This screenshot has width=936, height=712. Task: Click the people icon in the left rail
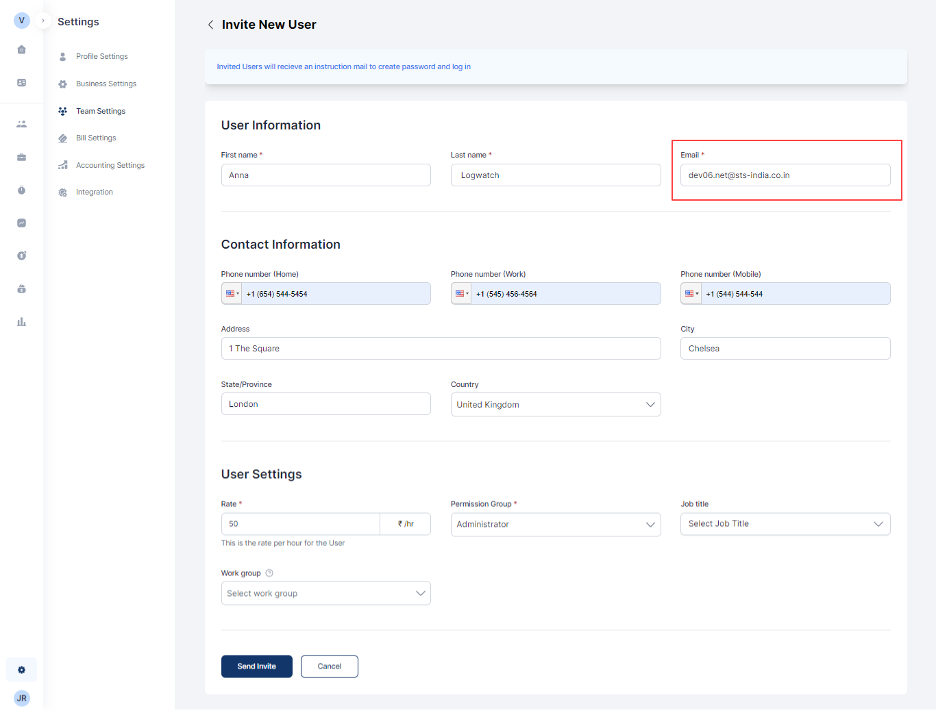(21, 124)
